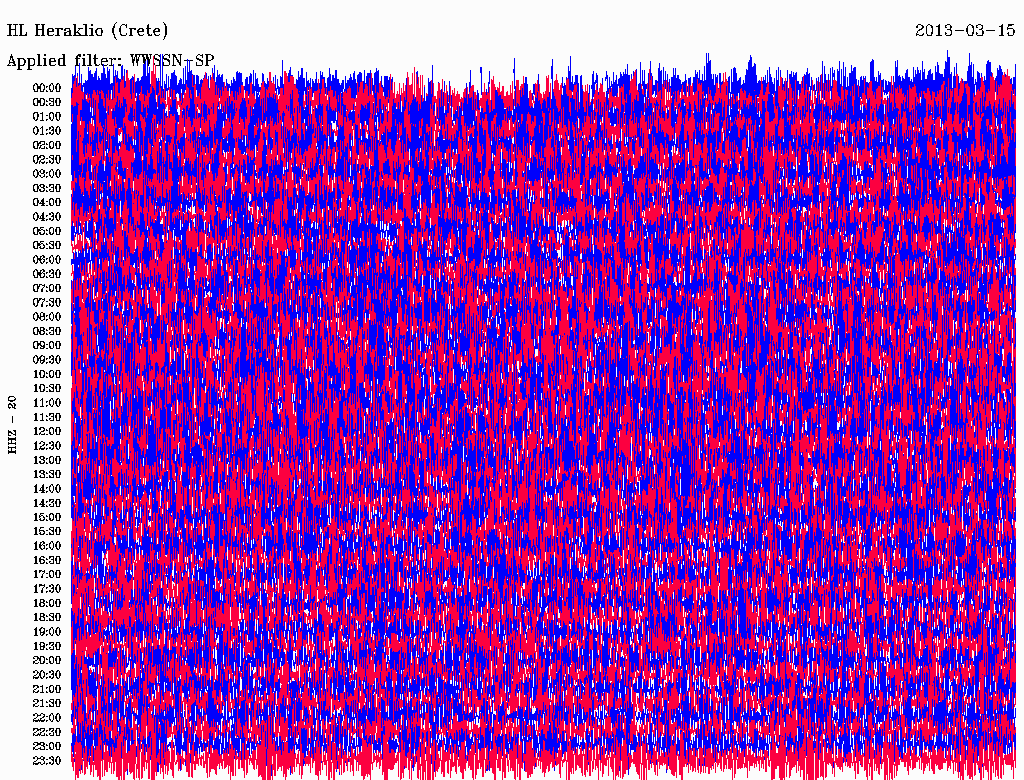Click the 10:30 trace time label
The image size is (1024, 780).
(47, 389)
